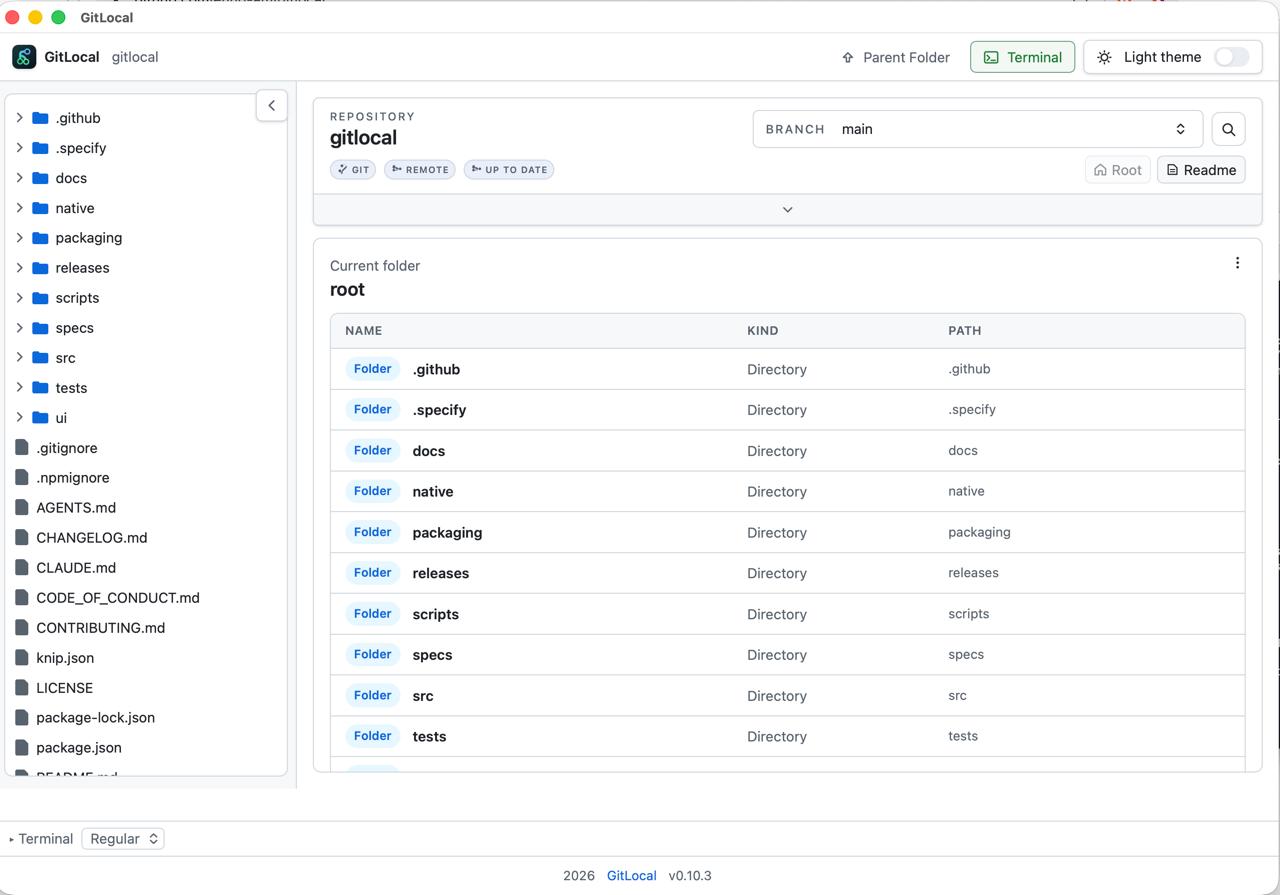
Task: Toggle the Light theme switch
Action: (x=1232, y=57)
